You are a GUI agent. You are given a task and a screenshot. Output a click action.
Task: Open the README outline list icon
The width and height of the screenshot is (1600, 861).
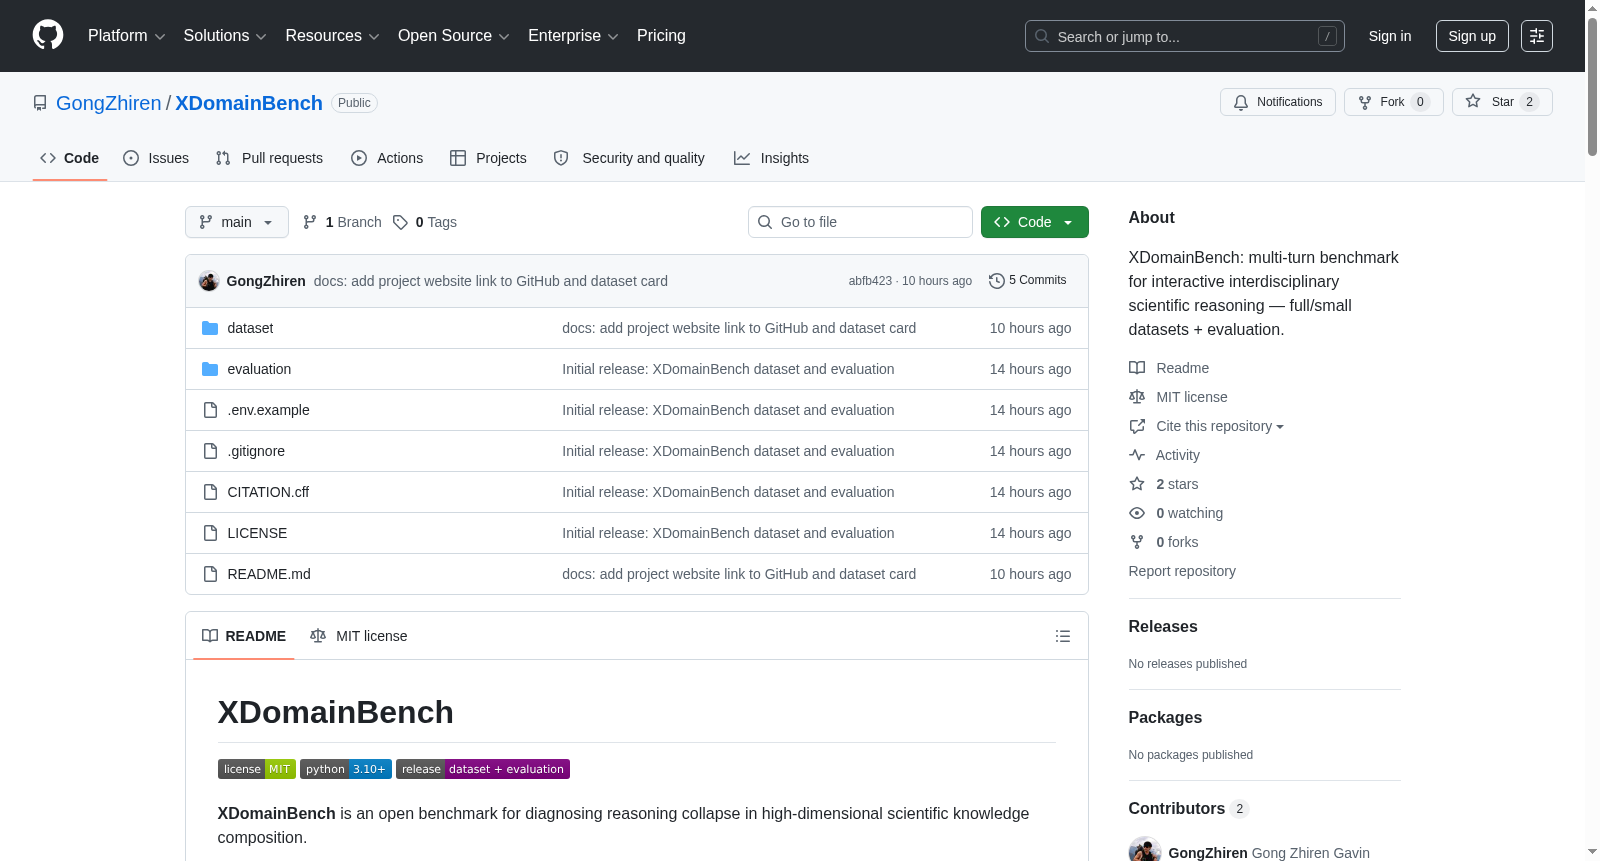tap(1063, 636)
